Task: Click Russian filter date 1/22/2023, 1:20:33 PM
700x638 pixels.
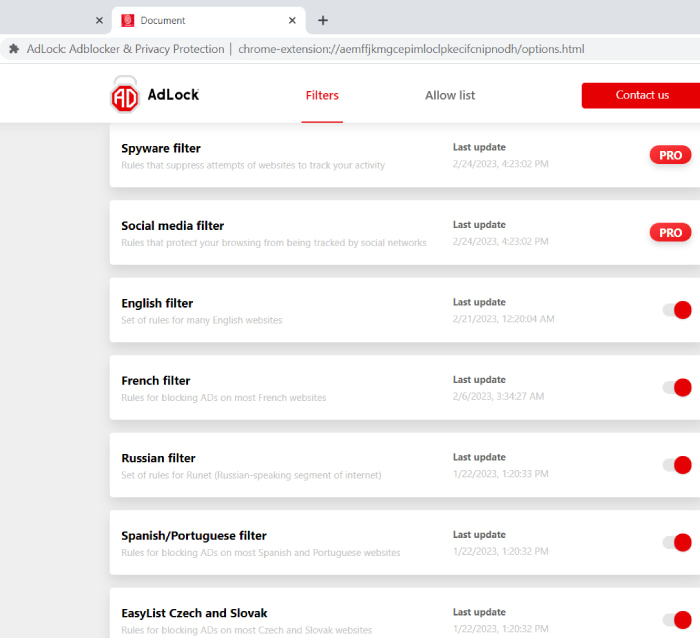Action: 500,474
